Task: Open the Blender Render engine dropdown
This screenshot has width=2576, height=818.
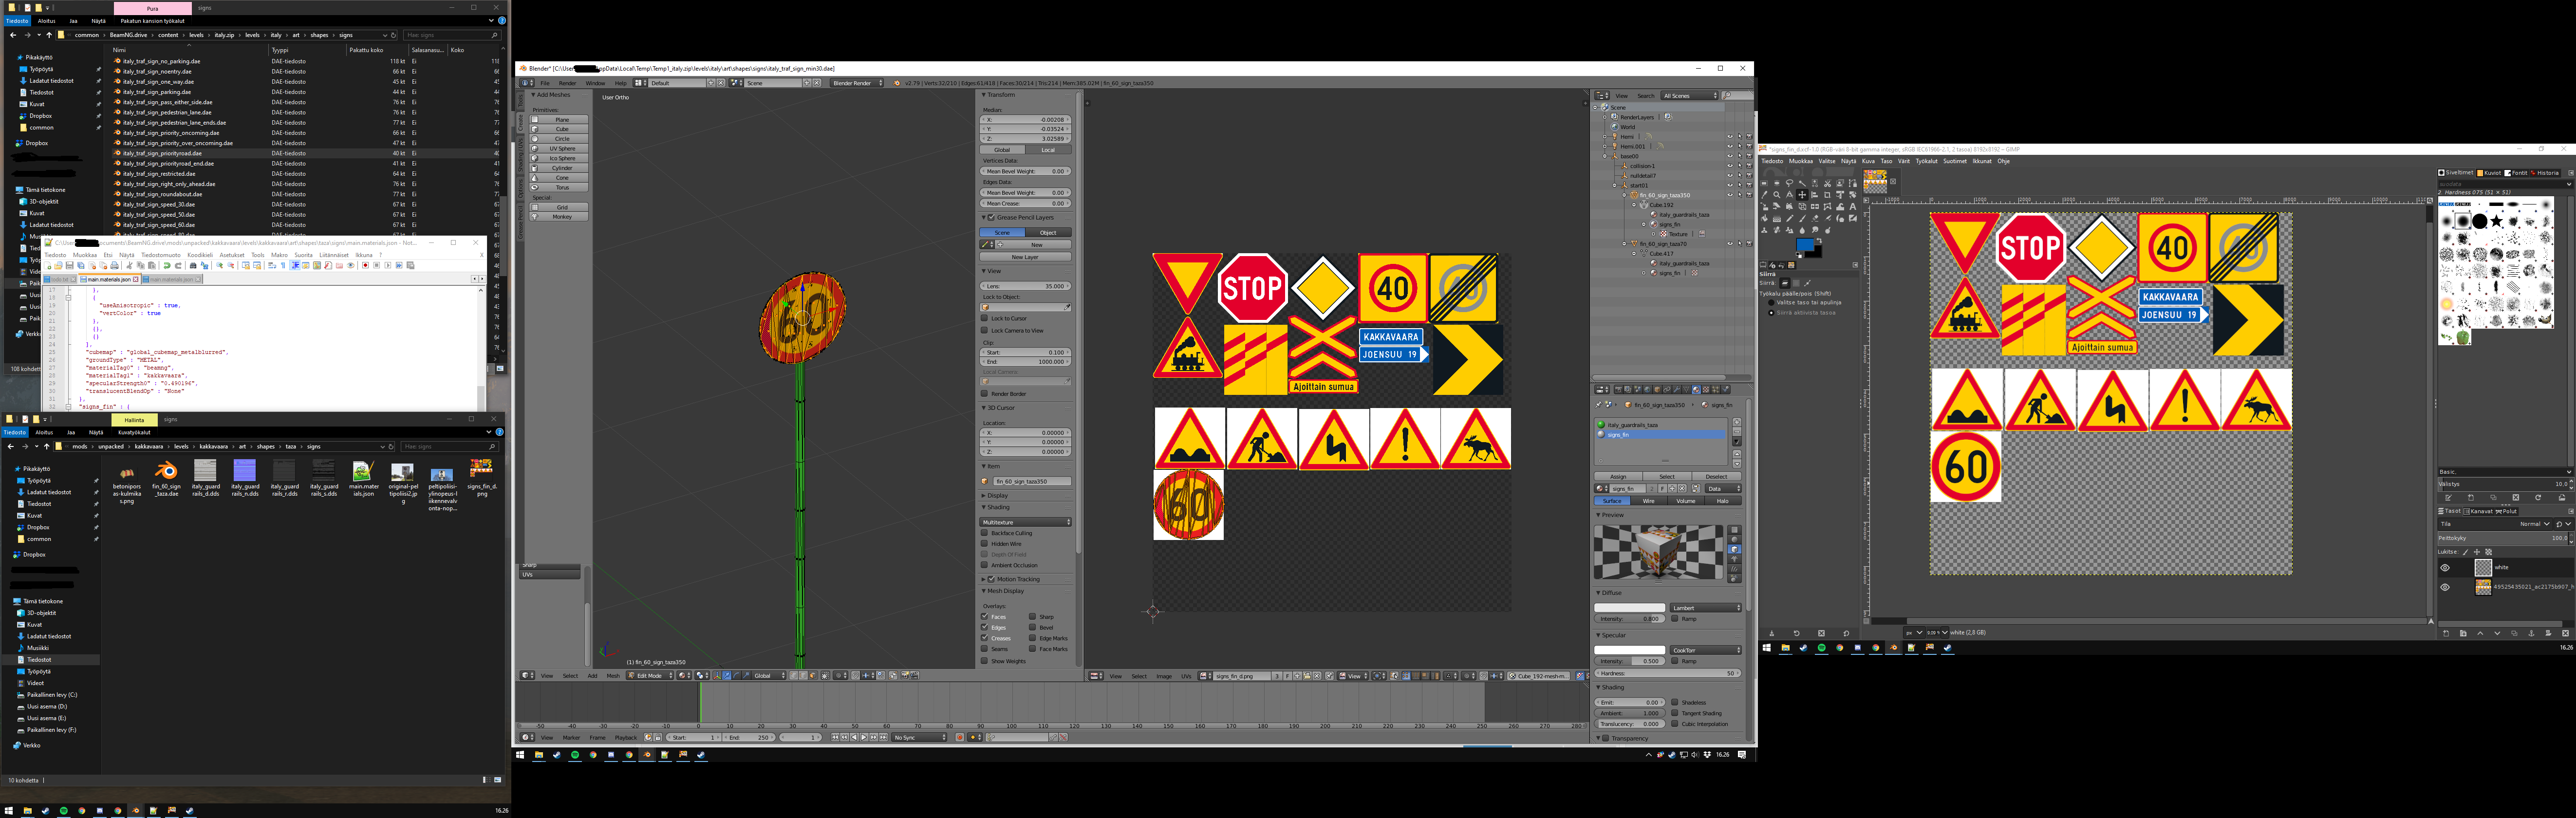Action: (857, 83)
